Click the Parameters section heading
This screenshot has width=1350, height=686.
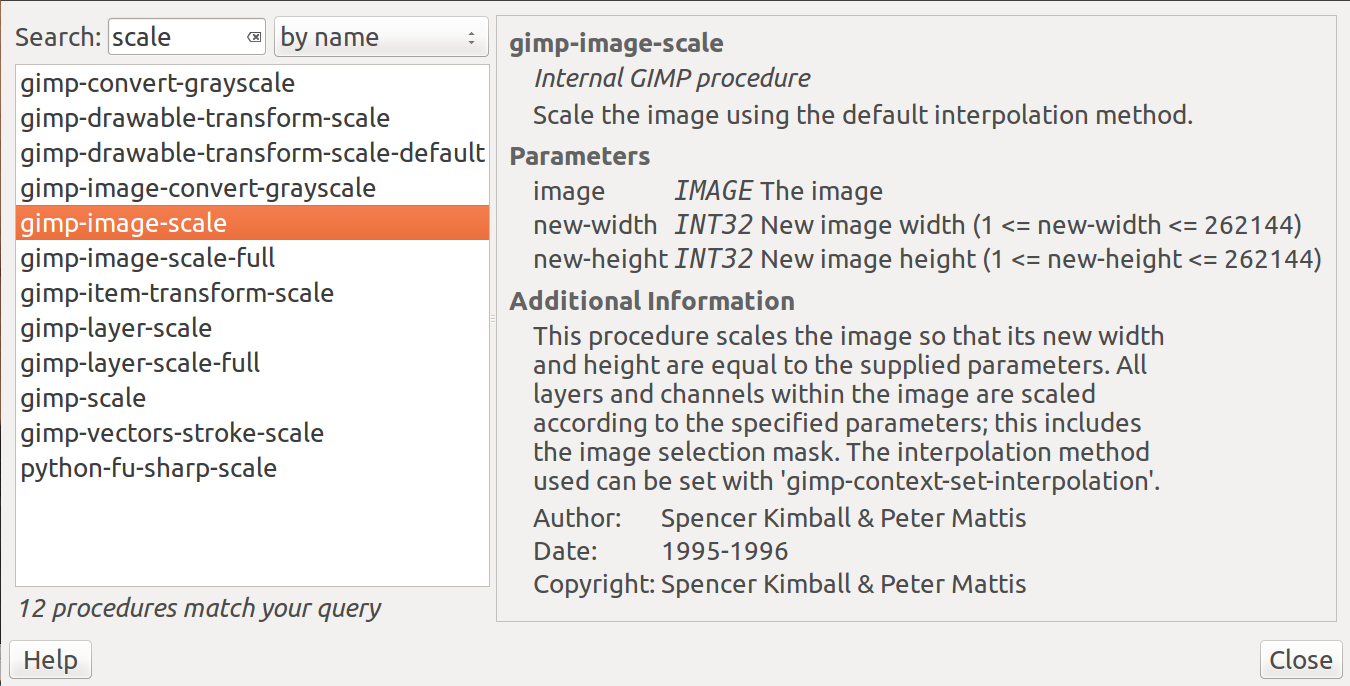coord(580,156)
